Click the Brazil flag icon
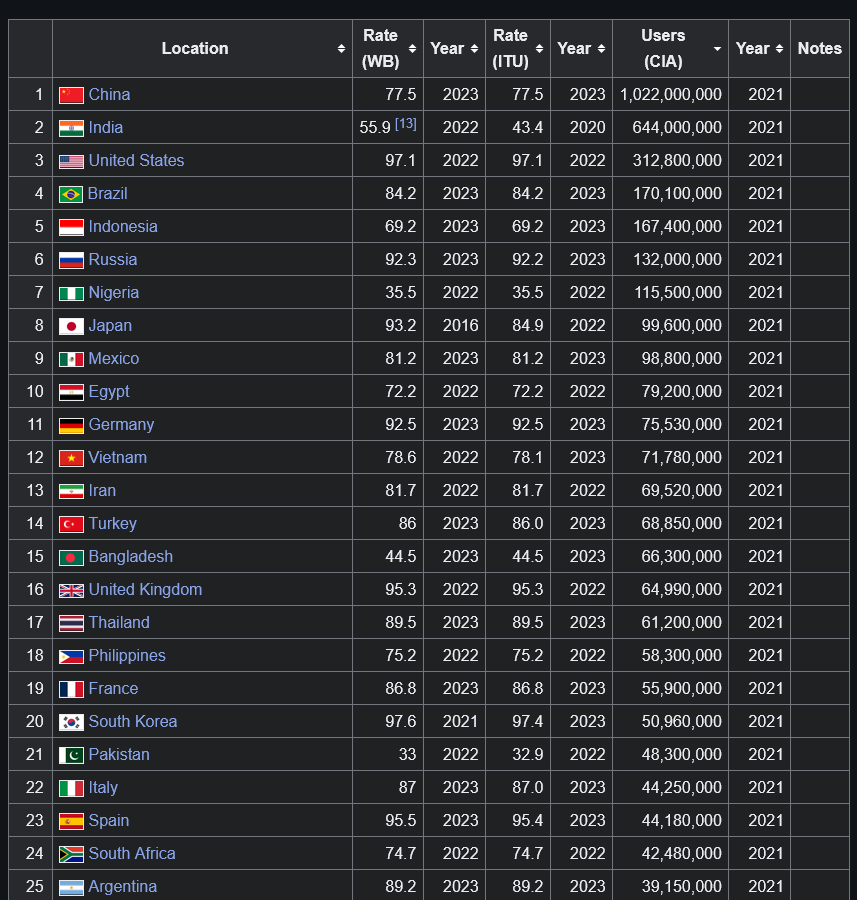 click(71, 195)
